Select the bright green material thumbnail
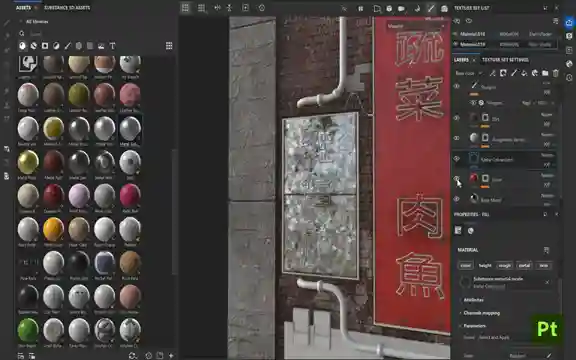 point(28,330)
